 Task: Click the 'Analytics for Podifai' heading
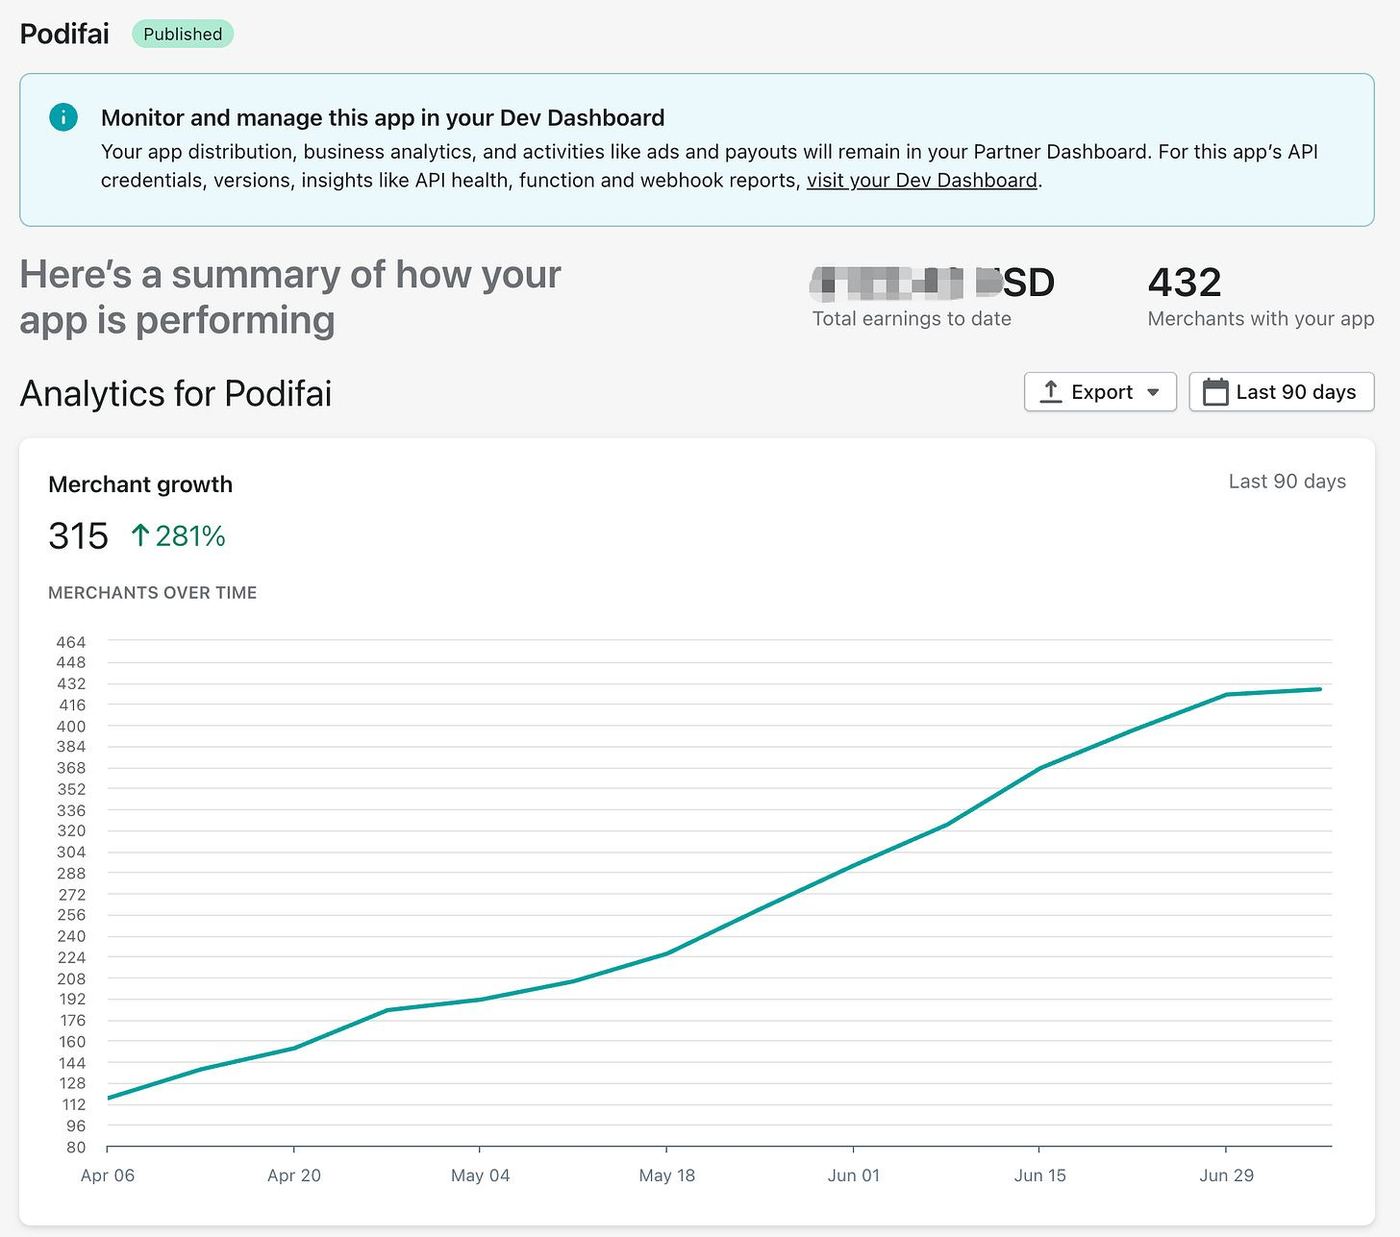[176, 393]
